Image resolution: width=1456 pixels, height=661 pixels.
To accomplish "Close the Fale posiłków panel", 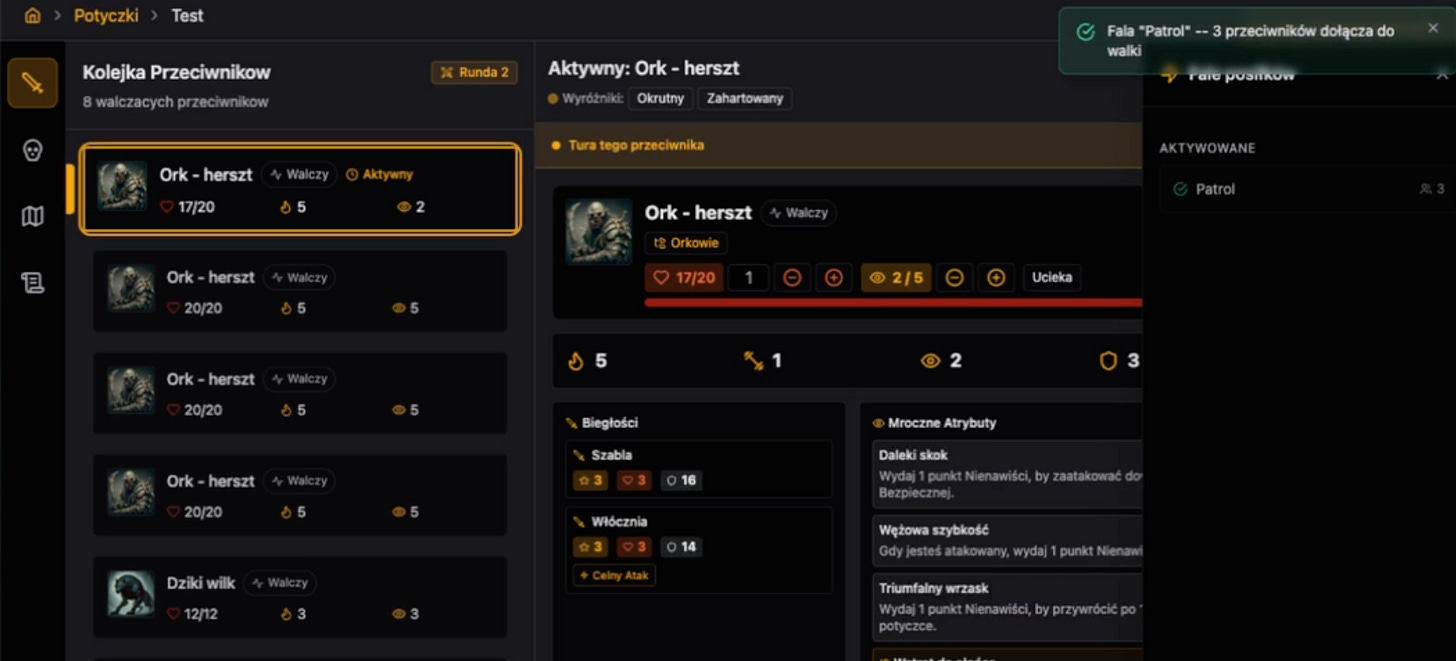I will (x=1442, y=75).
